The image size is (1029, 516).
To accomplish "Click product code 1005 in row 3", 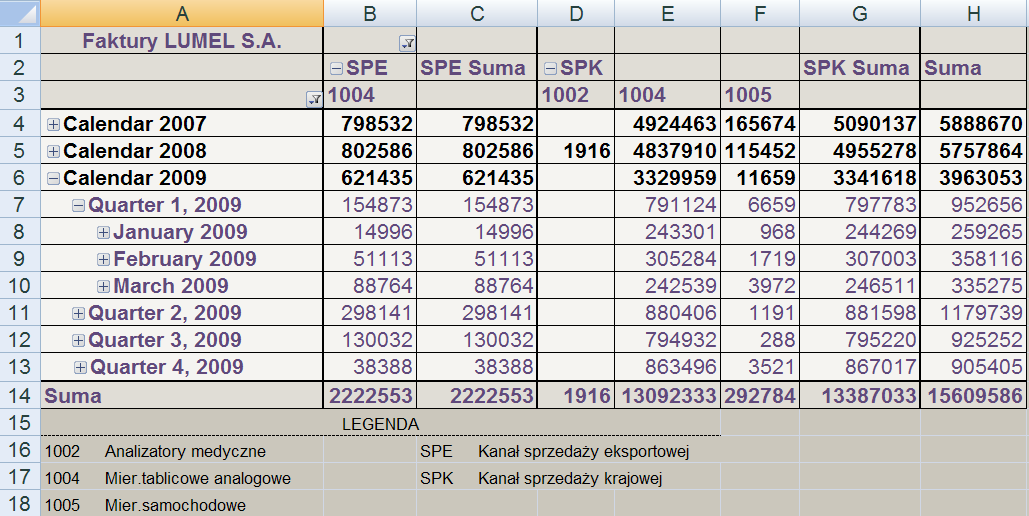I will tap(759, 95).
